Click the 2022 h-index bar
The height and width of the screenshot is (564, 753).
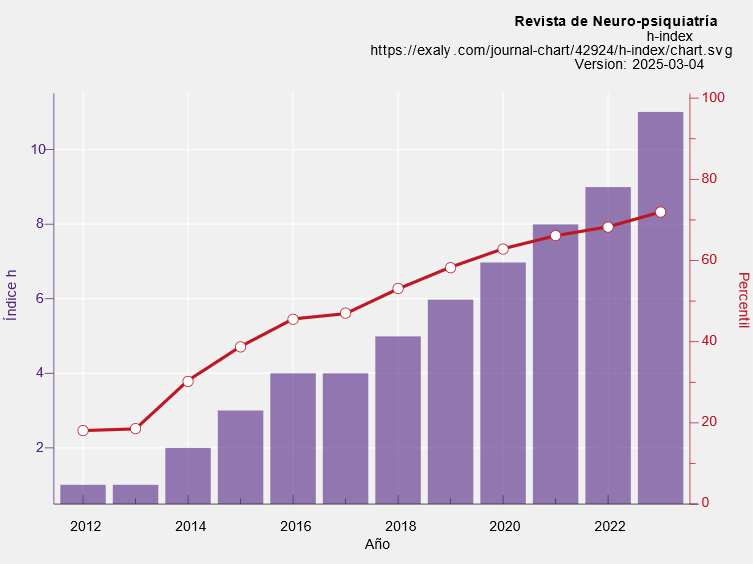(608, 345)
